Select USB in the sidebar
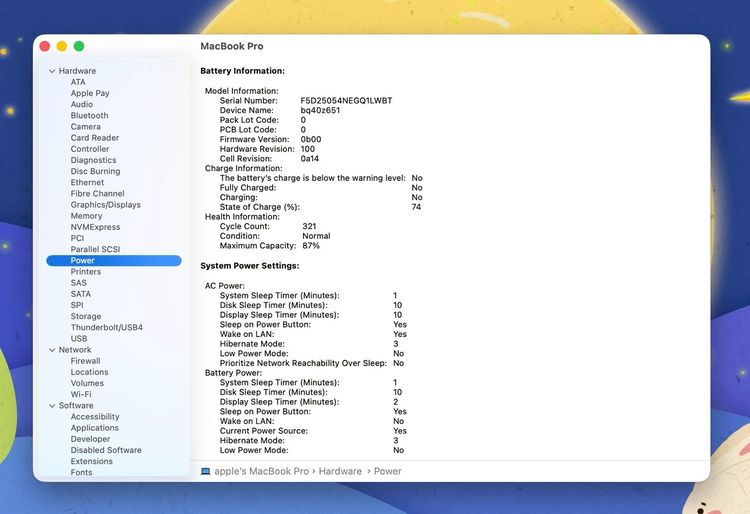The height and width of the screenshot is (514, 750). click(79, 339)
